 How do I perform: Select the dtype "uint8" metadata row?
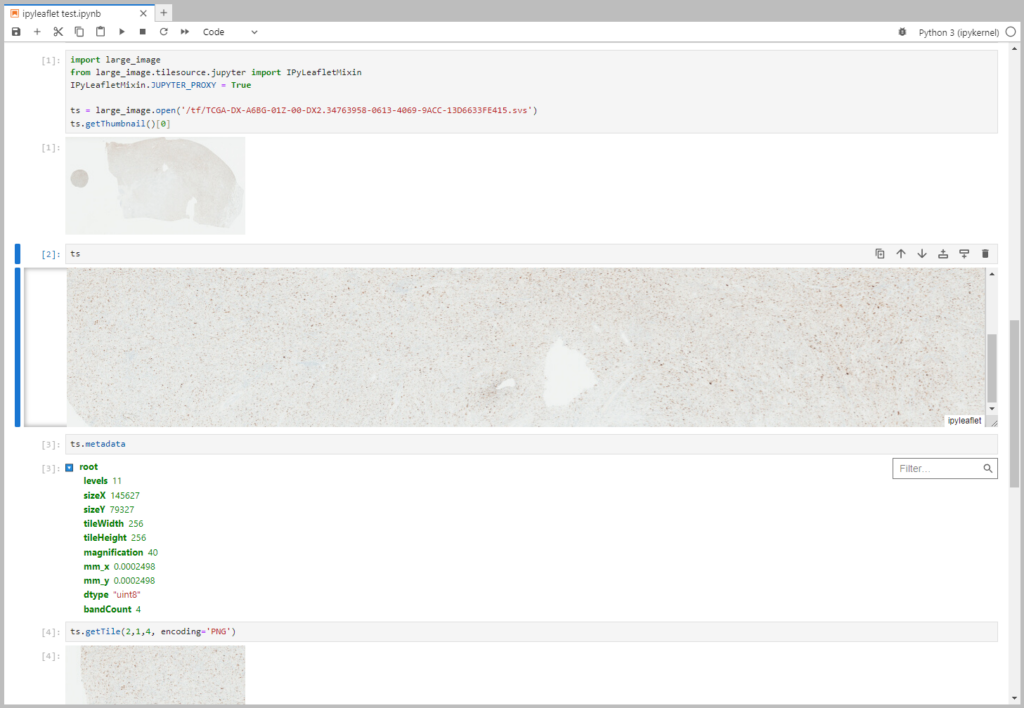click(112, 595)
